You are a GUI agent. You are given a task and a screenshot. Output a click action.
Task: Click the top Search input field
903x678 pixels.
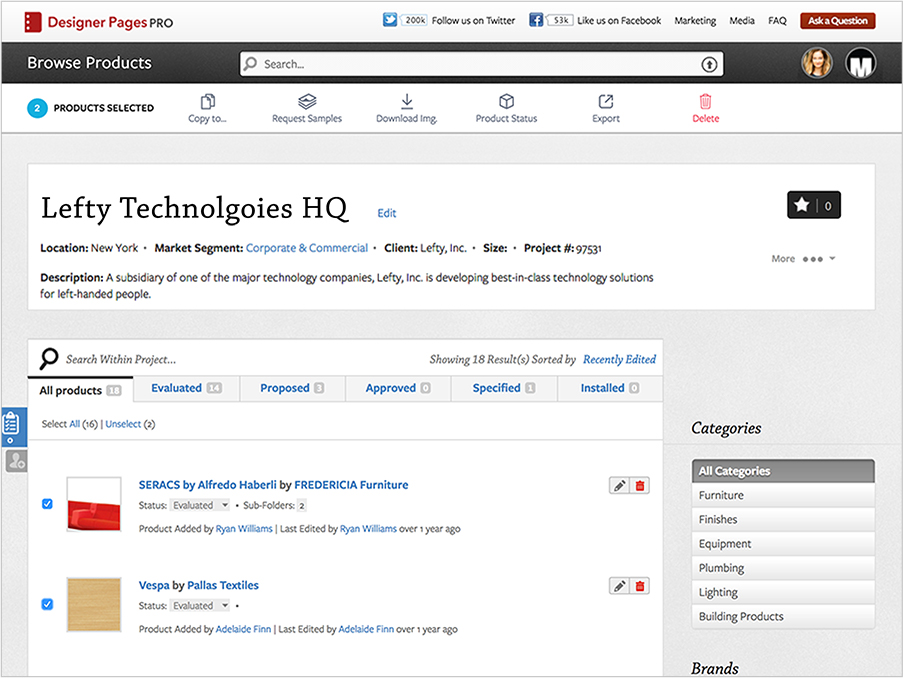tap(481, 64)
